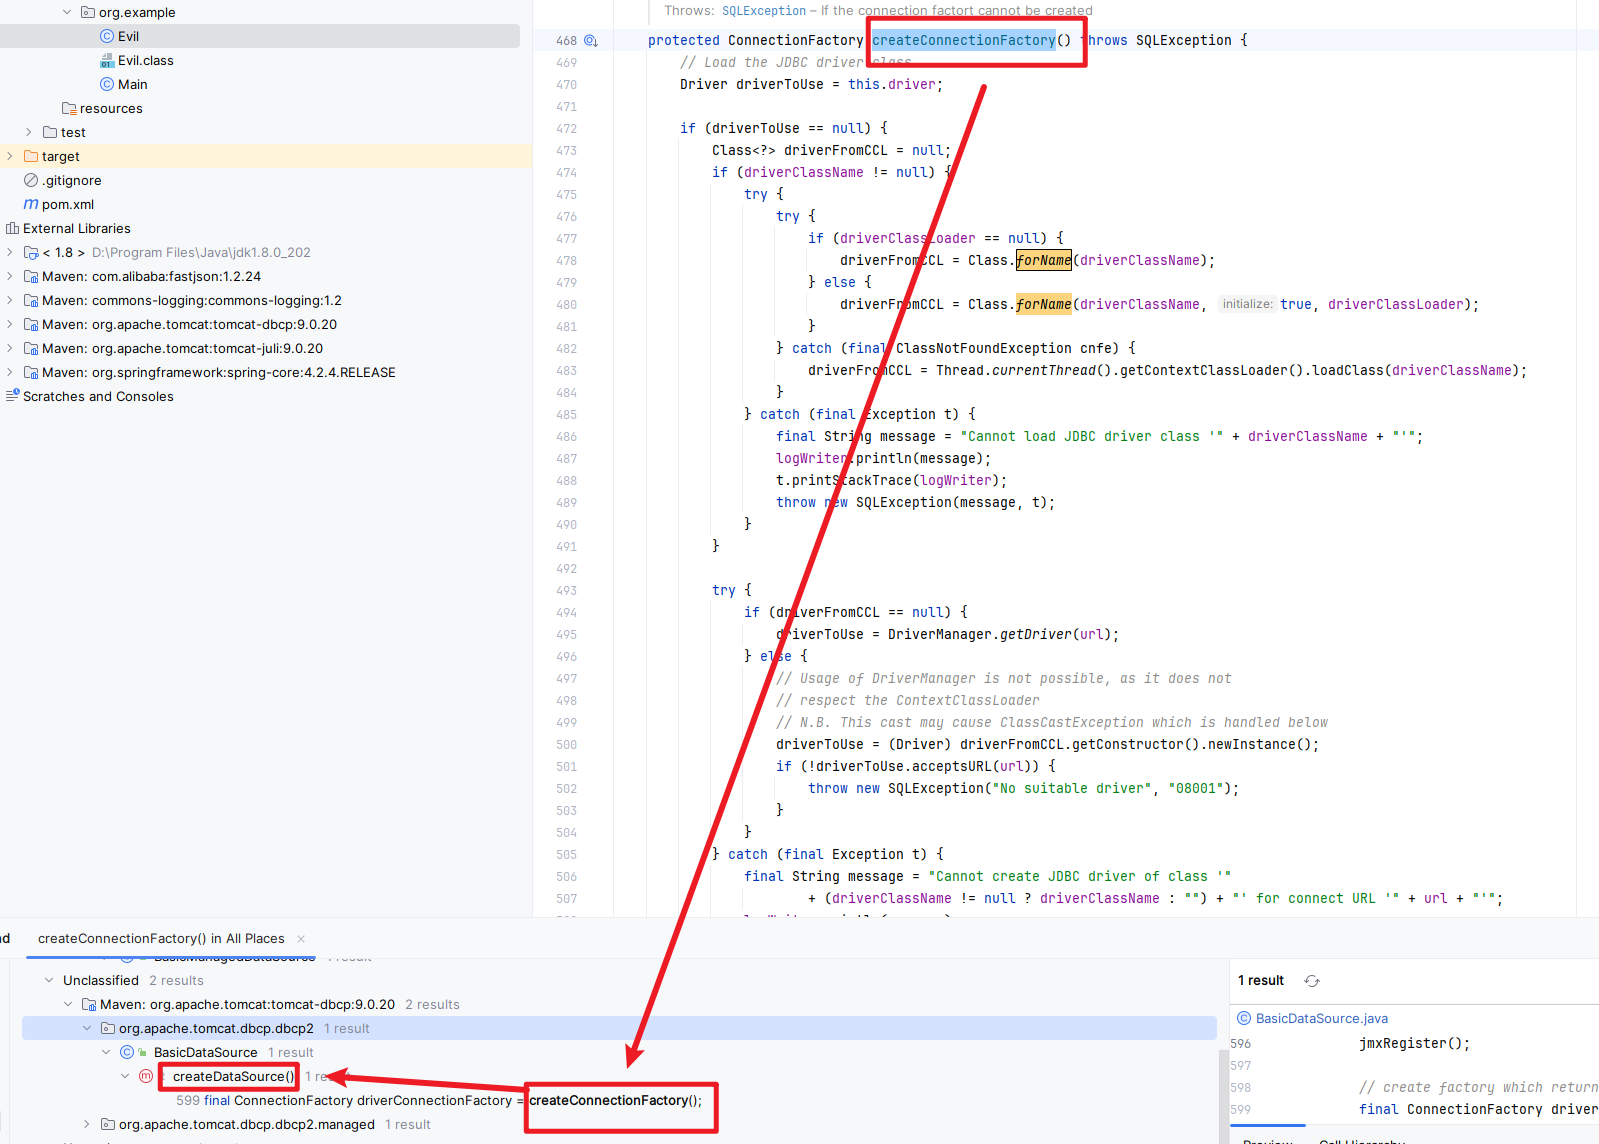The height and width of the screenshot is (1144, 1599).
Task: Click the highlighted dbcp2 package icon in results
Action: [107, 1028]
